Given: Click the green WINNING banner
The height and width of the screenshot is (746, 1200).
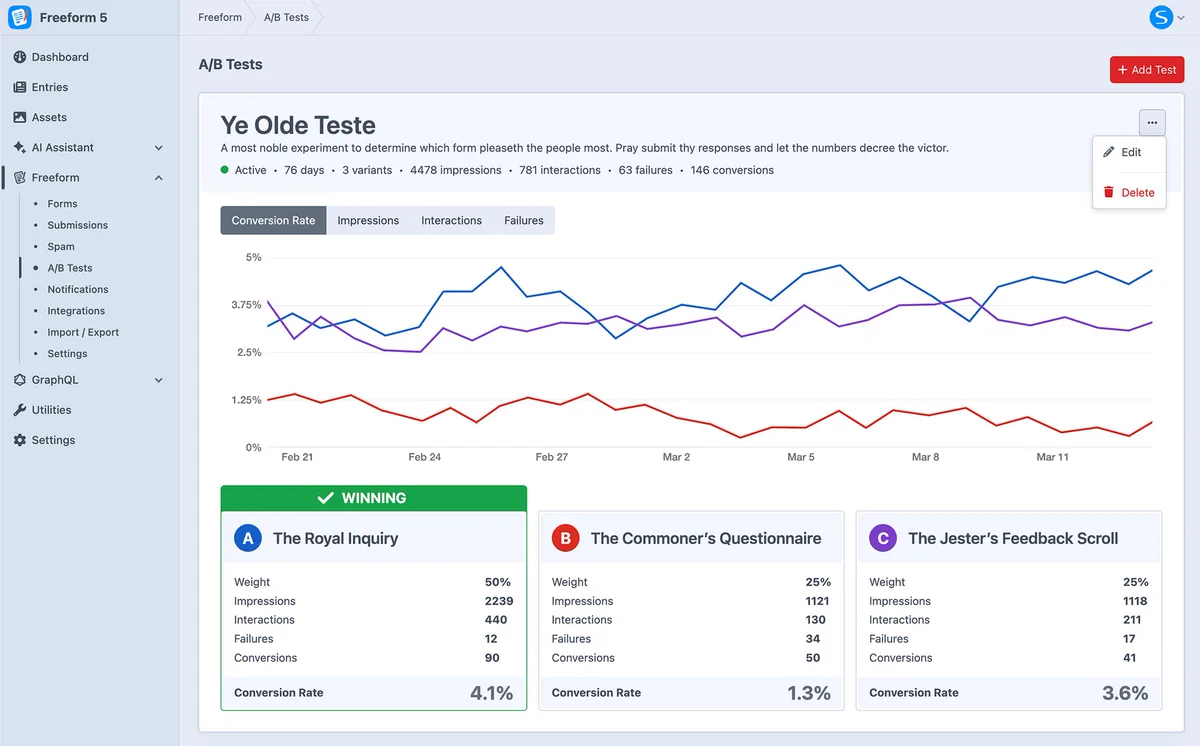Looking at the screenshot, I should (x=373, y=497).
